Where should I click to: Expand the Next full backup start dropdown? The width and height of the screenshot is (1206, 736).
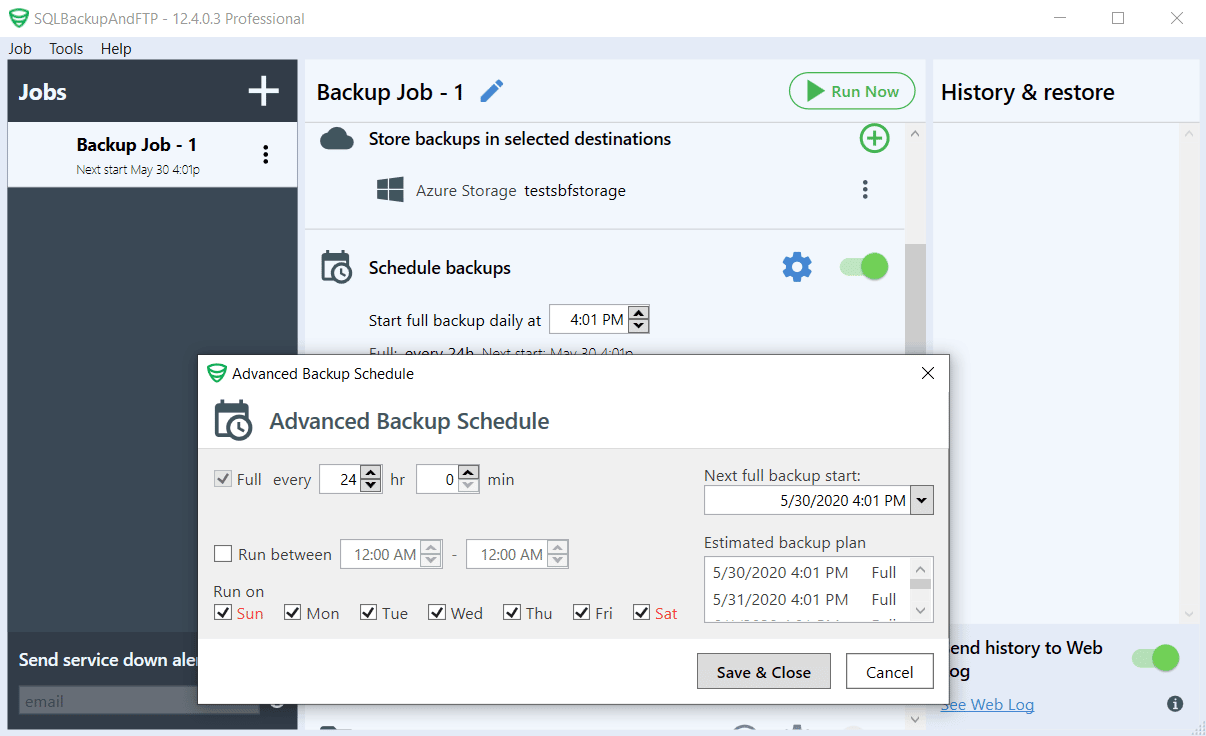click(x=922, y=500)
